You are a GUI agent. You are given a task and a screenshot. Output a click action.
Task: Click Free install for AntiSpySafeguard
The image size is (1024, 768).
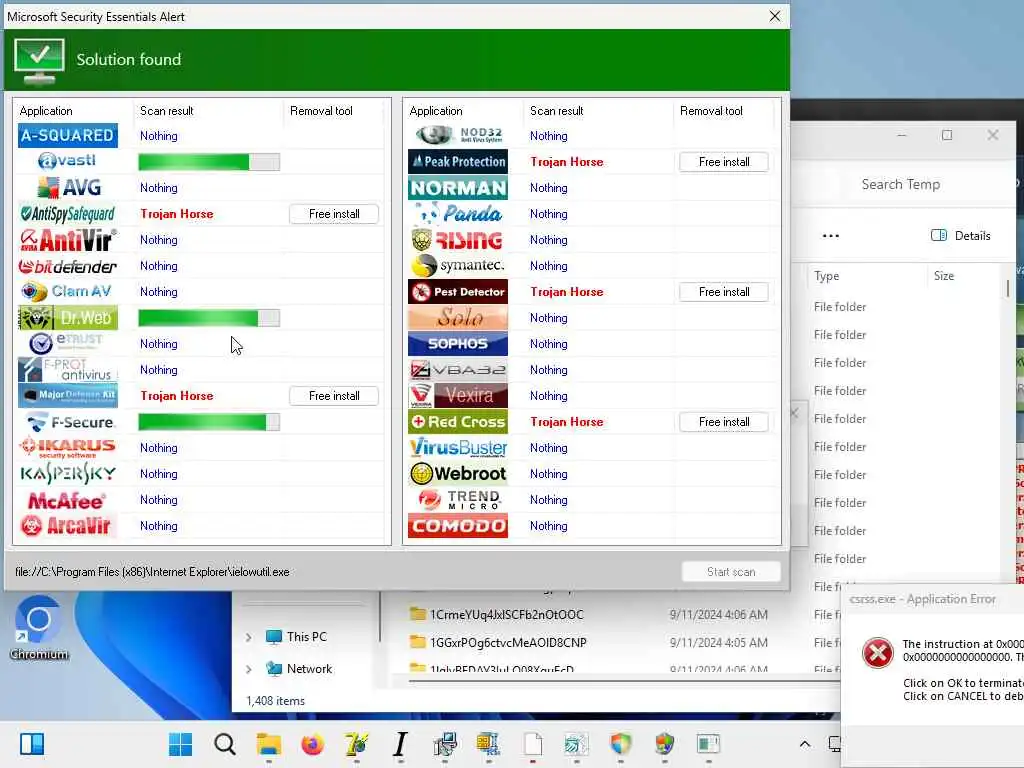(x=334, y=214)
